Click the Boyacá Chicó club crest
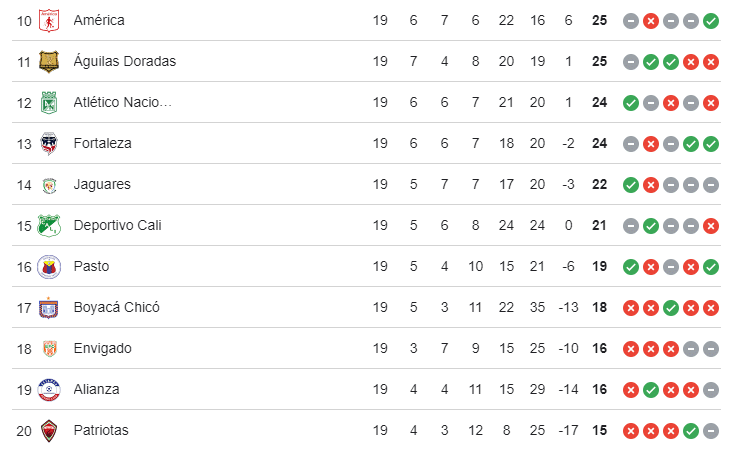The height and width of the screenshot is (452, 744). (49, 308)
